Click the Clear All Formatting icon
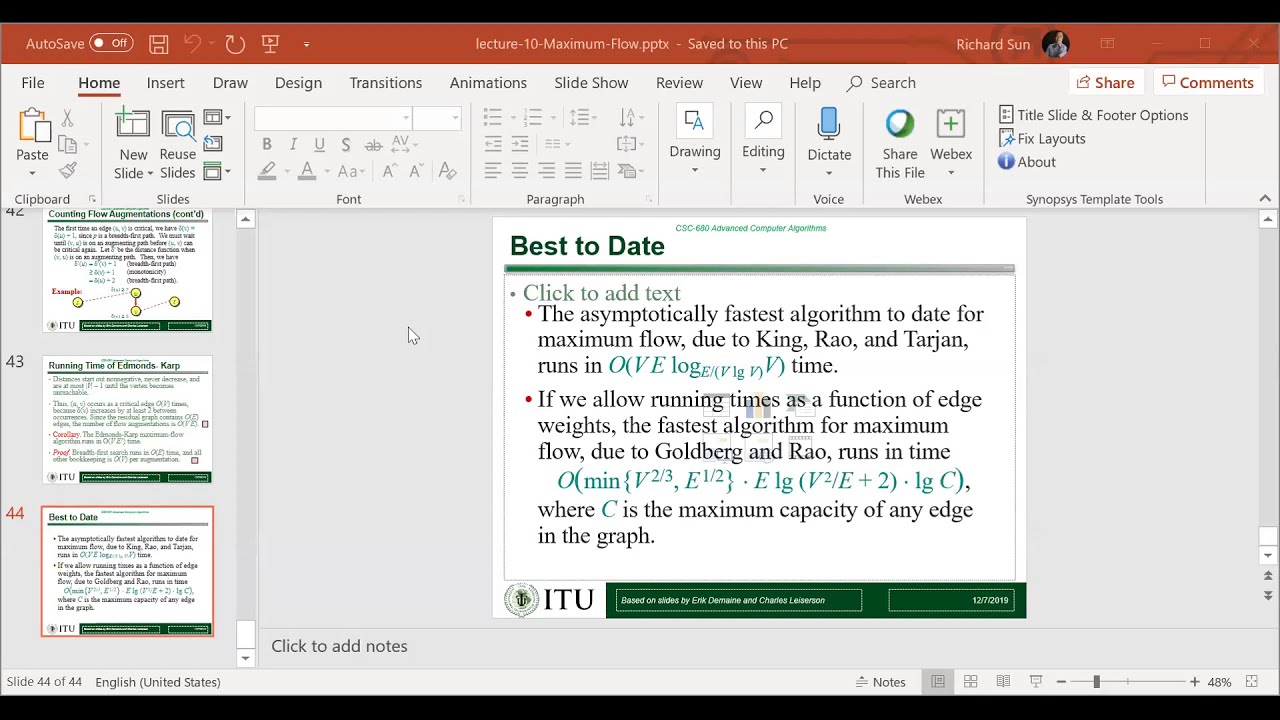This screenshot has width=1280, height=720. pos(448,171)
